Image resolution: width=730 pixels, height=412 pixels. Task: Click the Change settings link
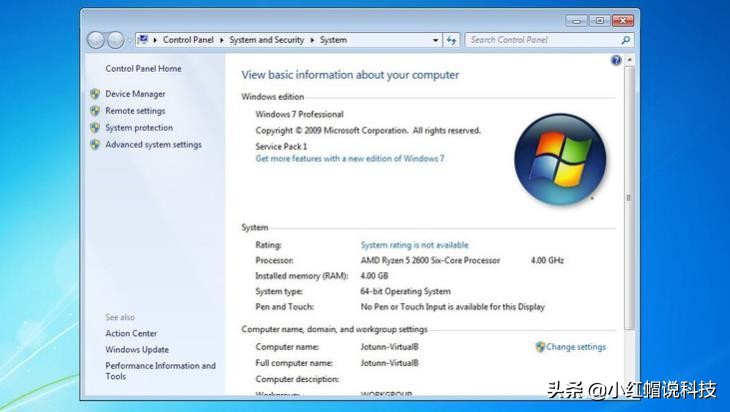pos(576,347)
